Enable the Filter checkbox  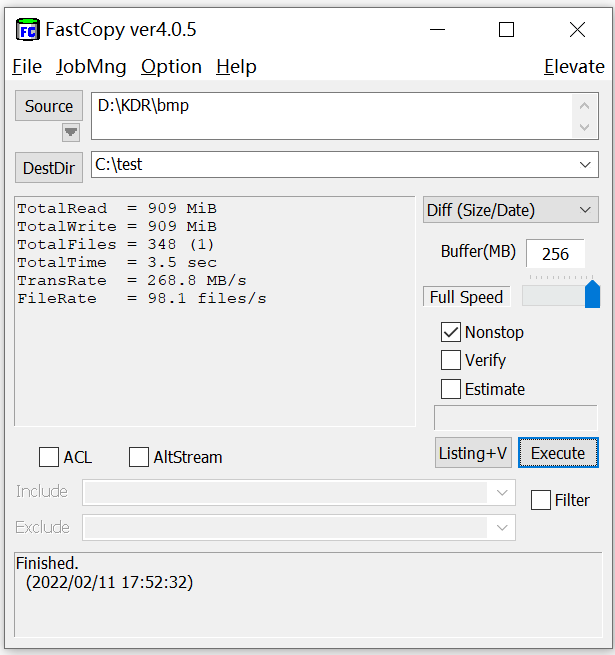tap(541, 500)
